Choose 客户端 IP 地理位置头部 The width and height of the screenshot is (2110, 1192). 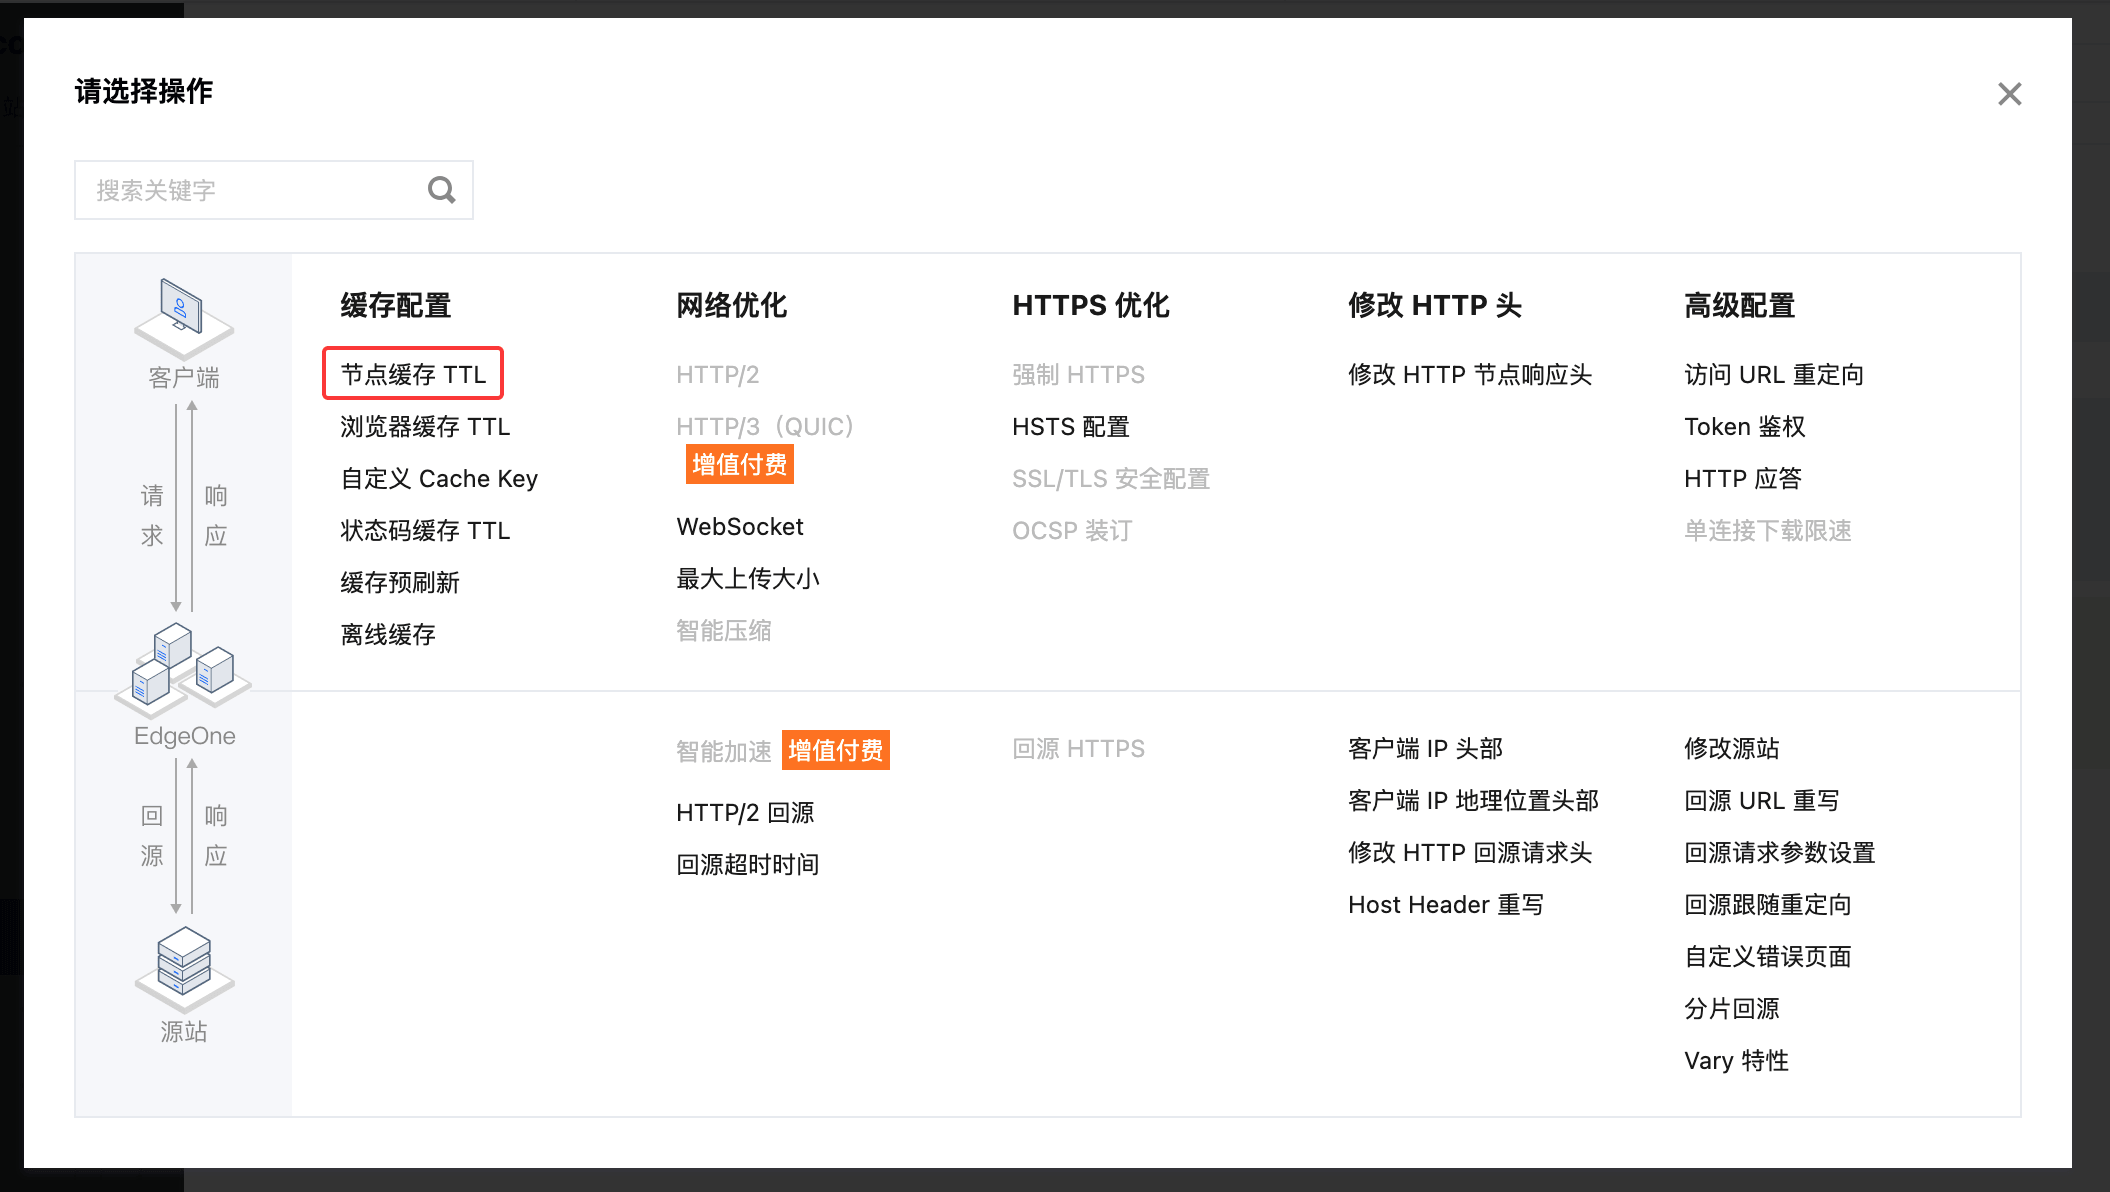(x=1473, y=801)
